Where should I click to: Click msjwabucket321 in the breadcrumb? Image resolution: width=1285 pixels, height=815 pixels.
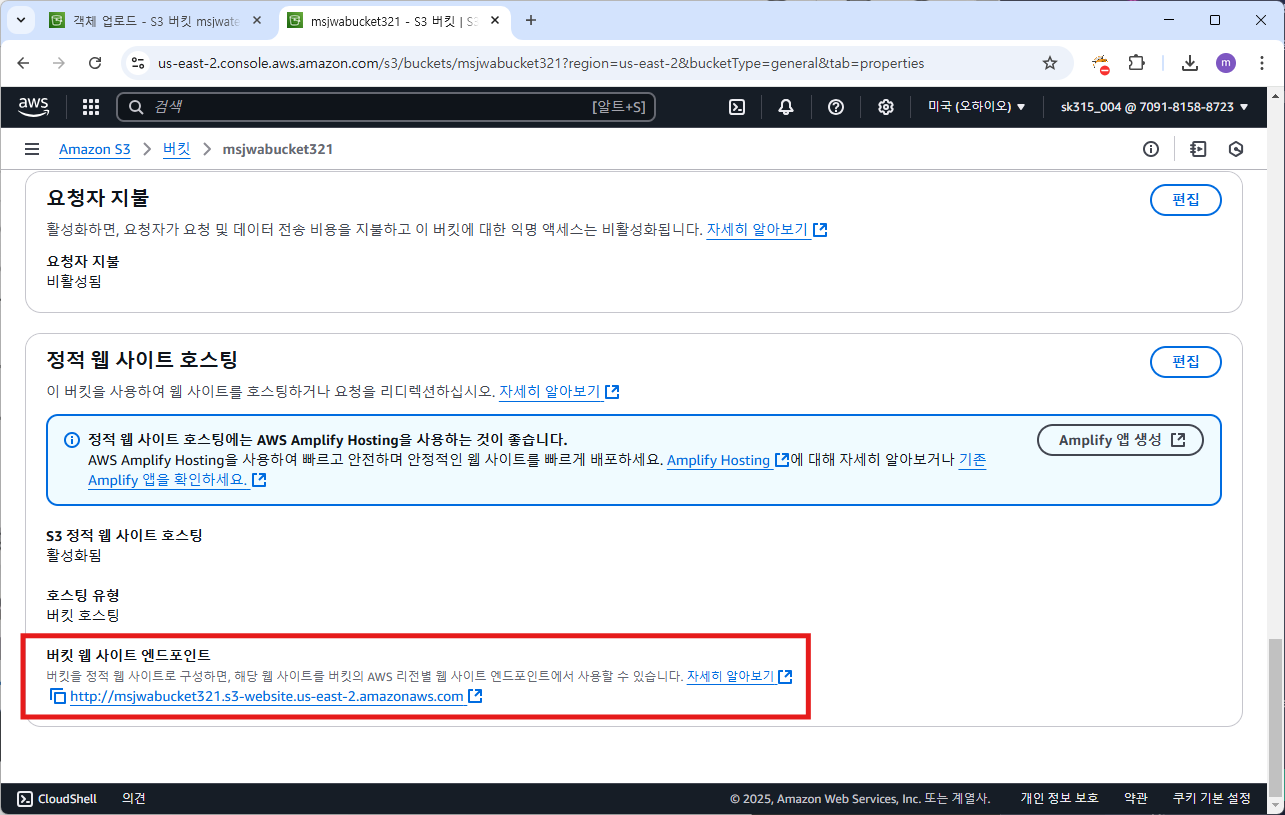(278, 149)
